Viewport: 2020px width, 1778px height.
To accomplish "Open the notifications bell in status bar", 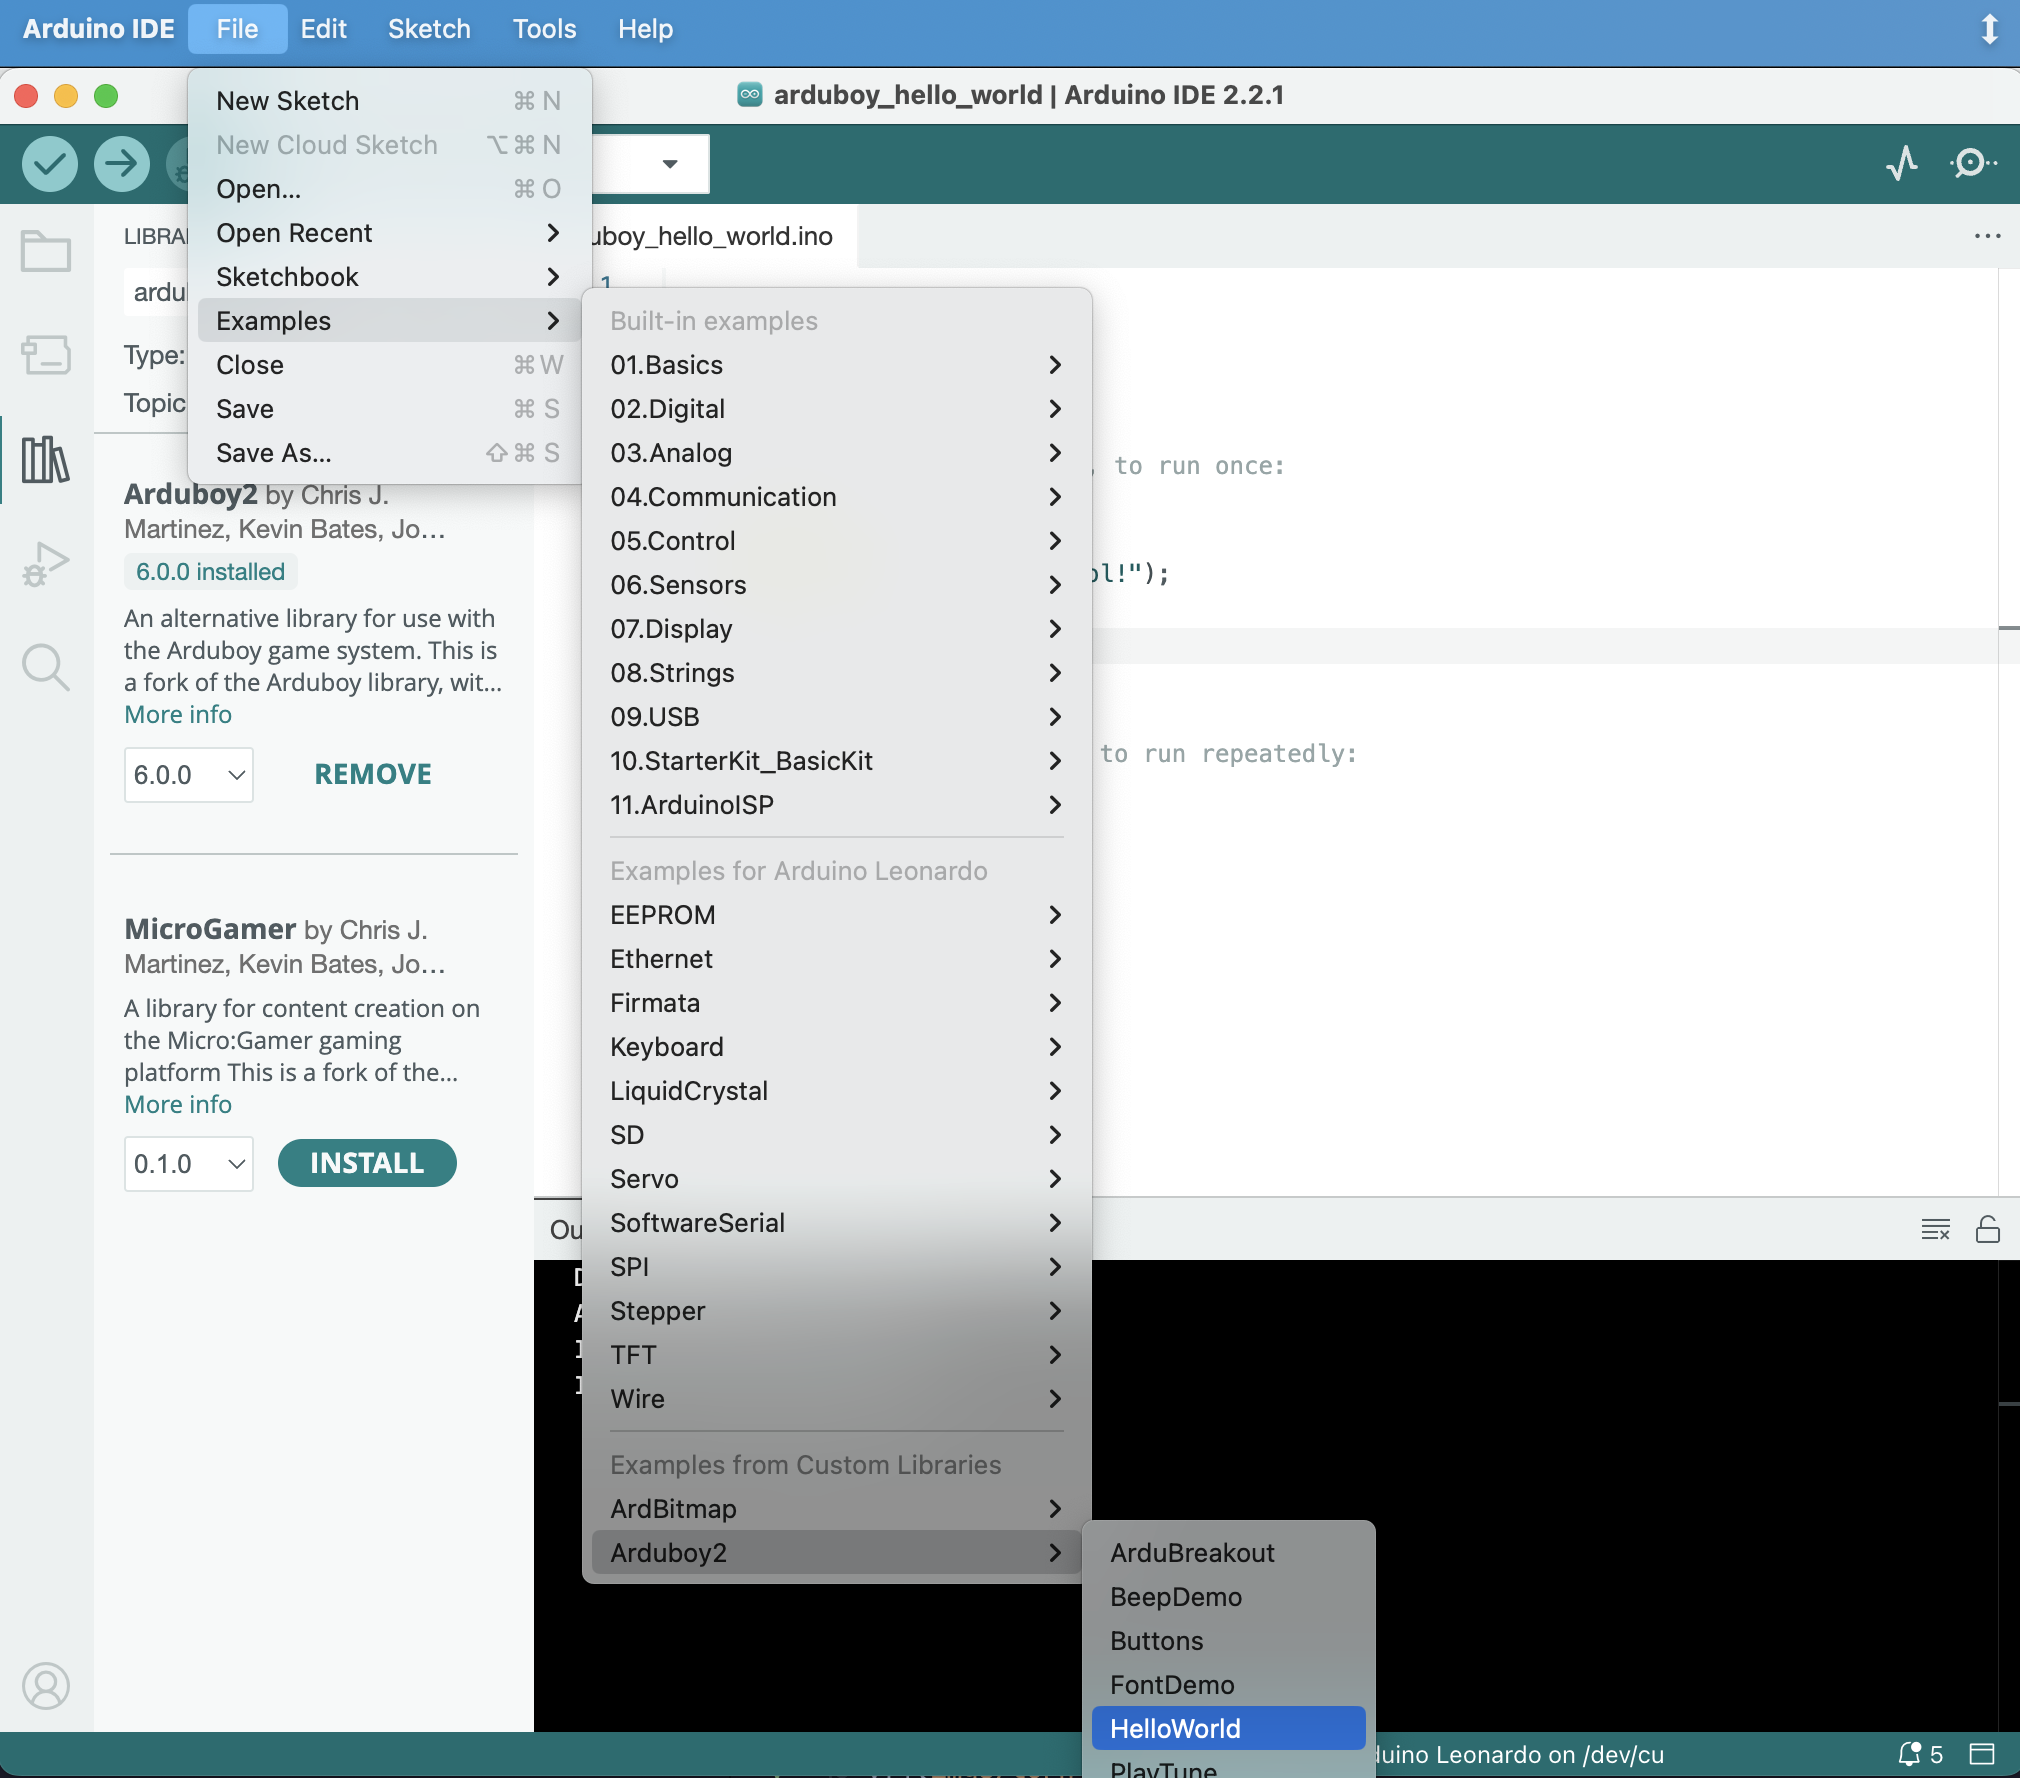I will pyautogui.click(x=1920, y=1754).
